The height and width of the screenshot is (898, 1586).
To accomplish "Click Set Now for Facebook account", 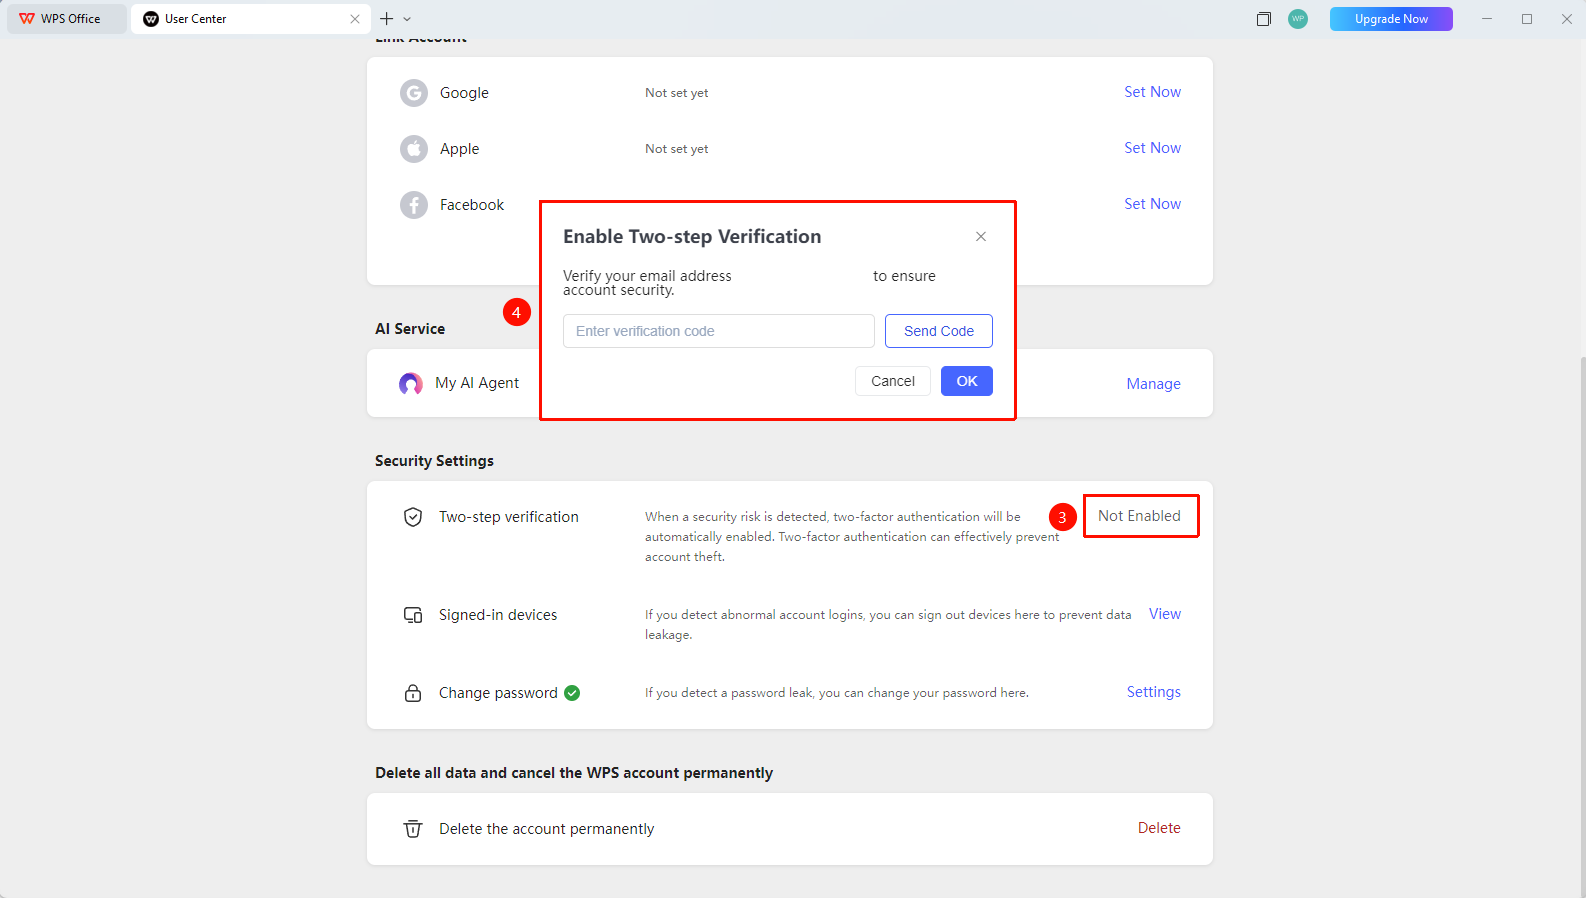I will (1152, 204).
